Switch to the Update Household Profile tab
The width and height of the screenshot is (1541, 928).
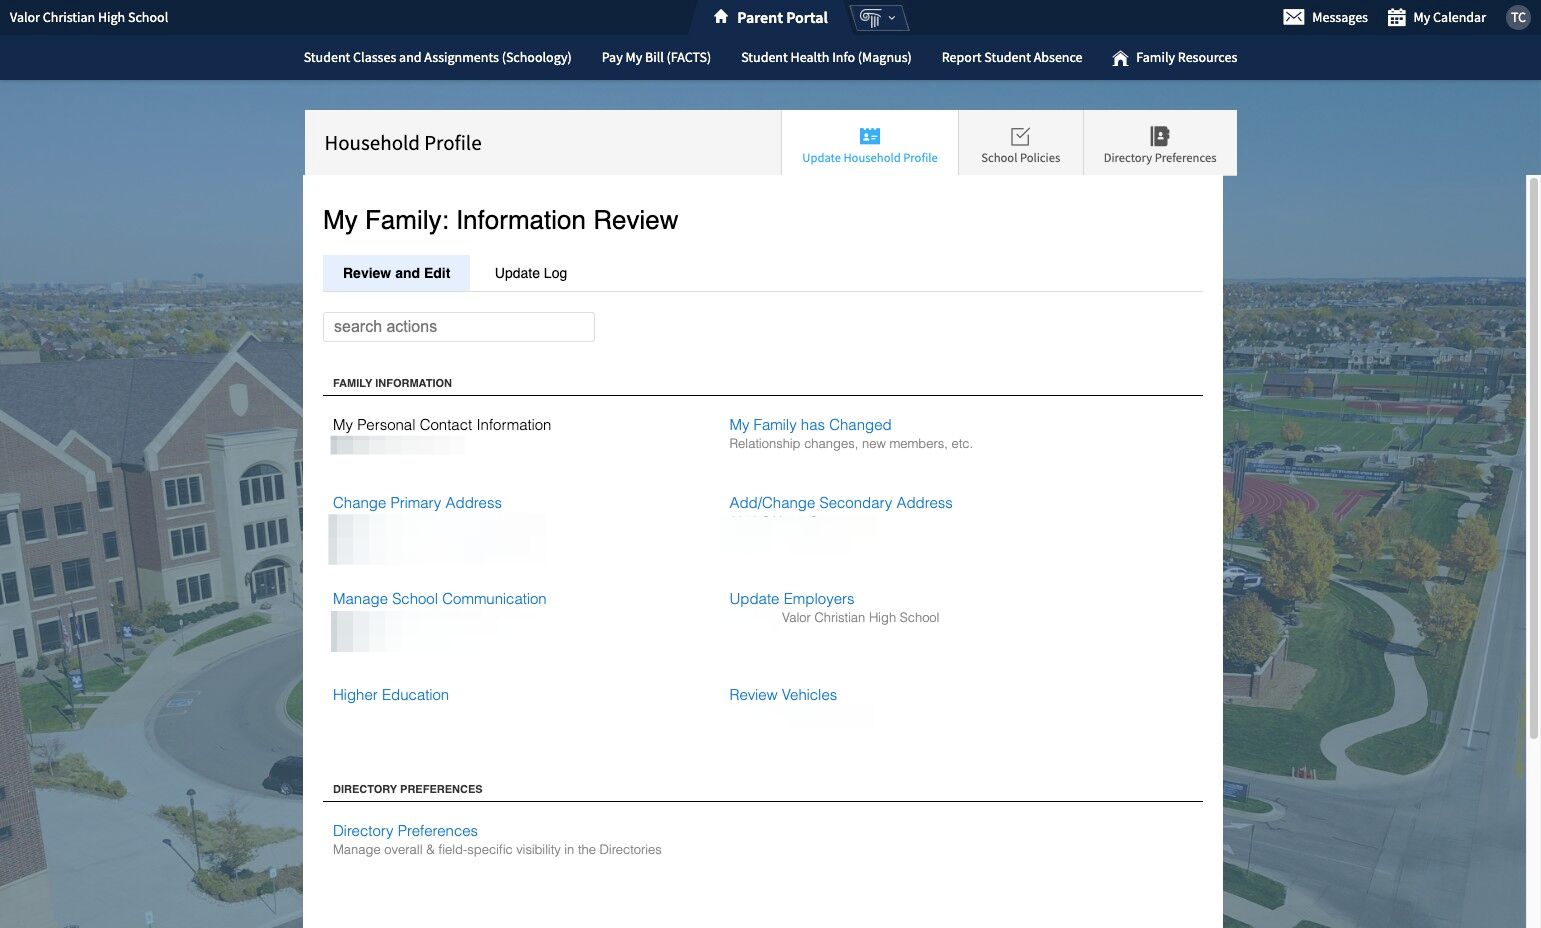[870, 143]
